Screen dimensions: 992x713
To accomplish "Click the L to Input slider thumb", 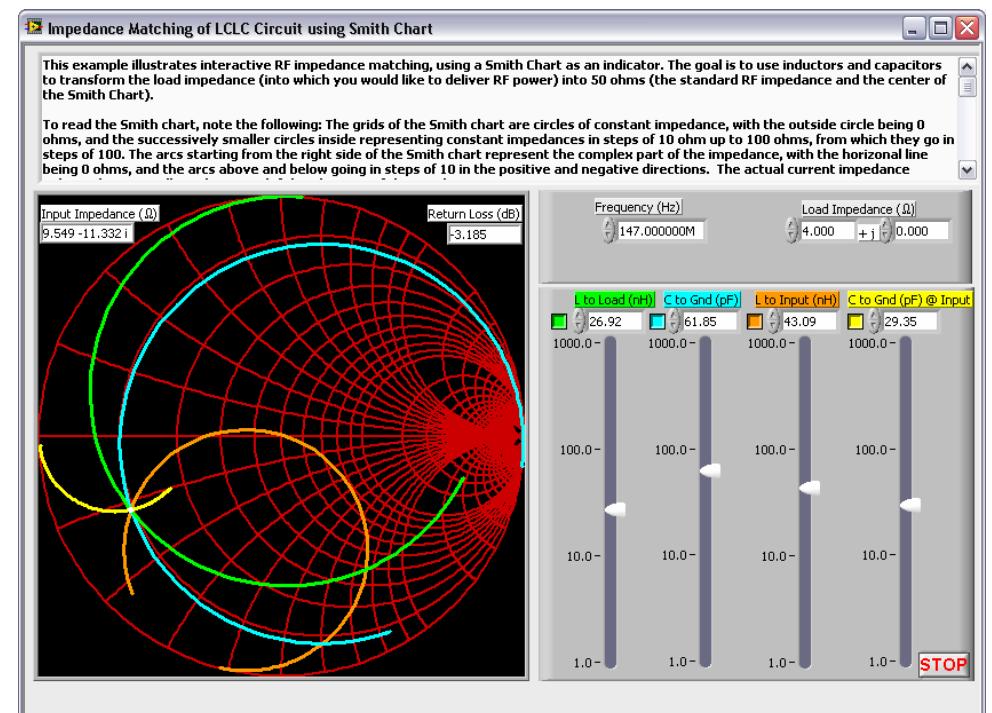I will click(x=810, y=488).
